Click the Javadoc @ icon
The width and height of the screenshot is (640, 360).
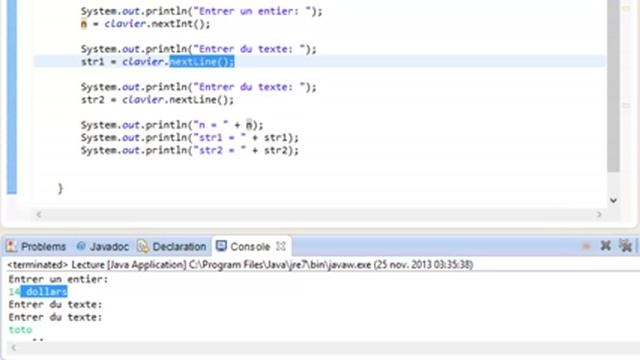(x=81, y=246)
